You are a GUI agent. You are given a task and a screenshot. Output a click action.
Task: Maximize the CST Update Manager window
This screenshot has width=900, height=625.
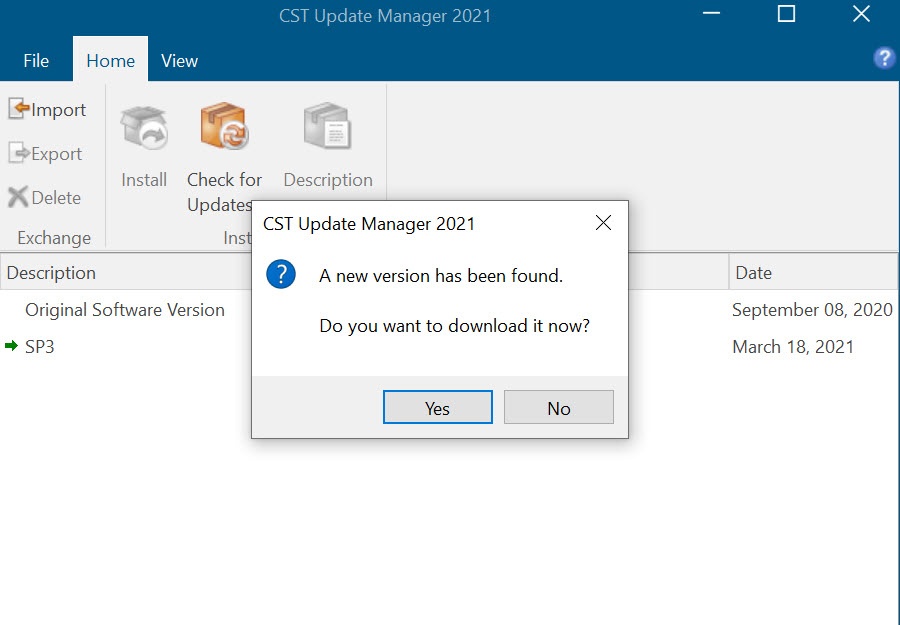pyautogui.click(x=786, y=14)
